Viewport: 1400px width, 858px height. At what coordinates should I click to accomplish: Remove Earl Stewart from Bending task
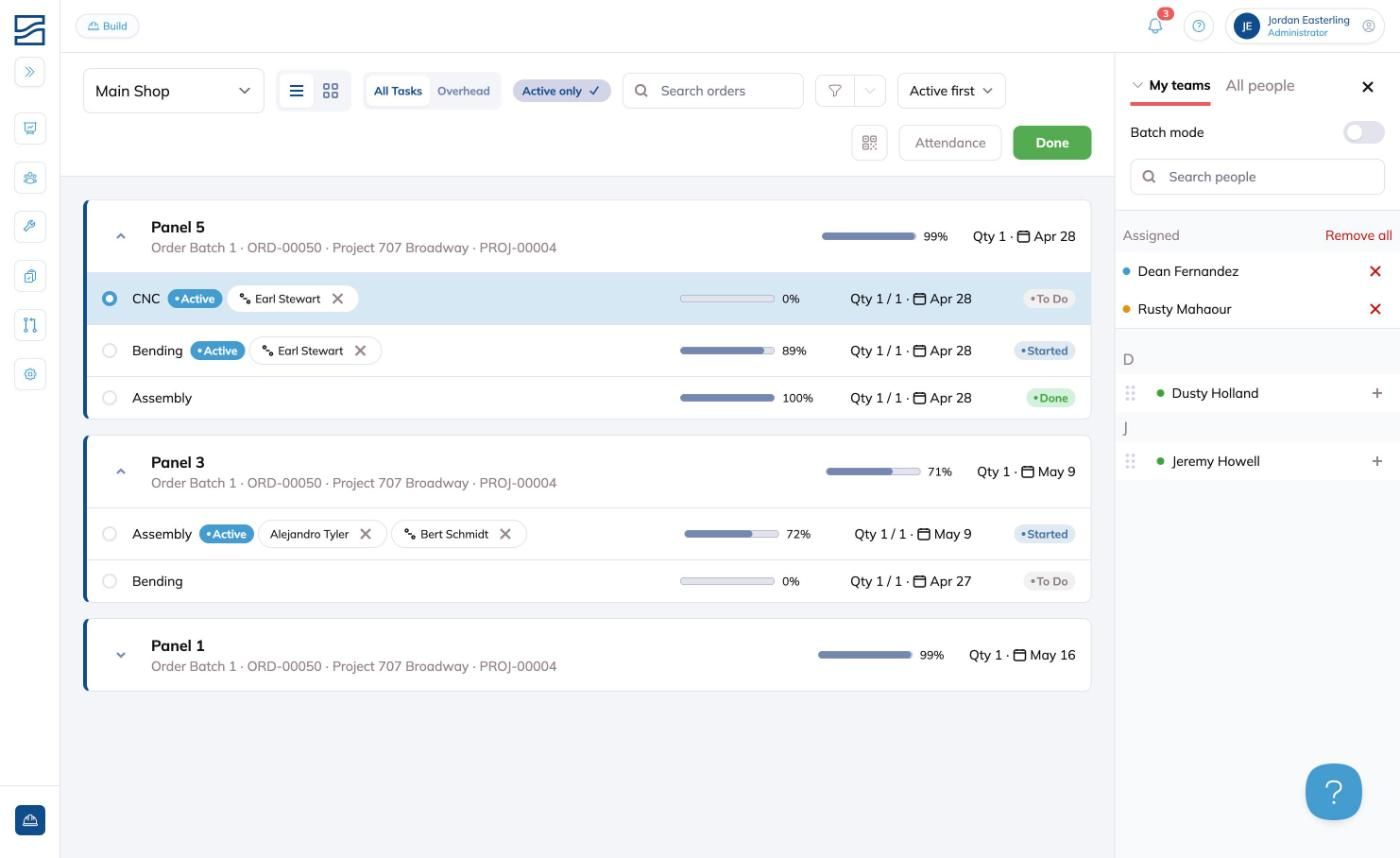click(x=360, y=351)
